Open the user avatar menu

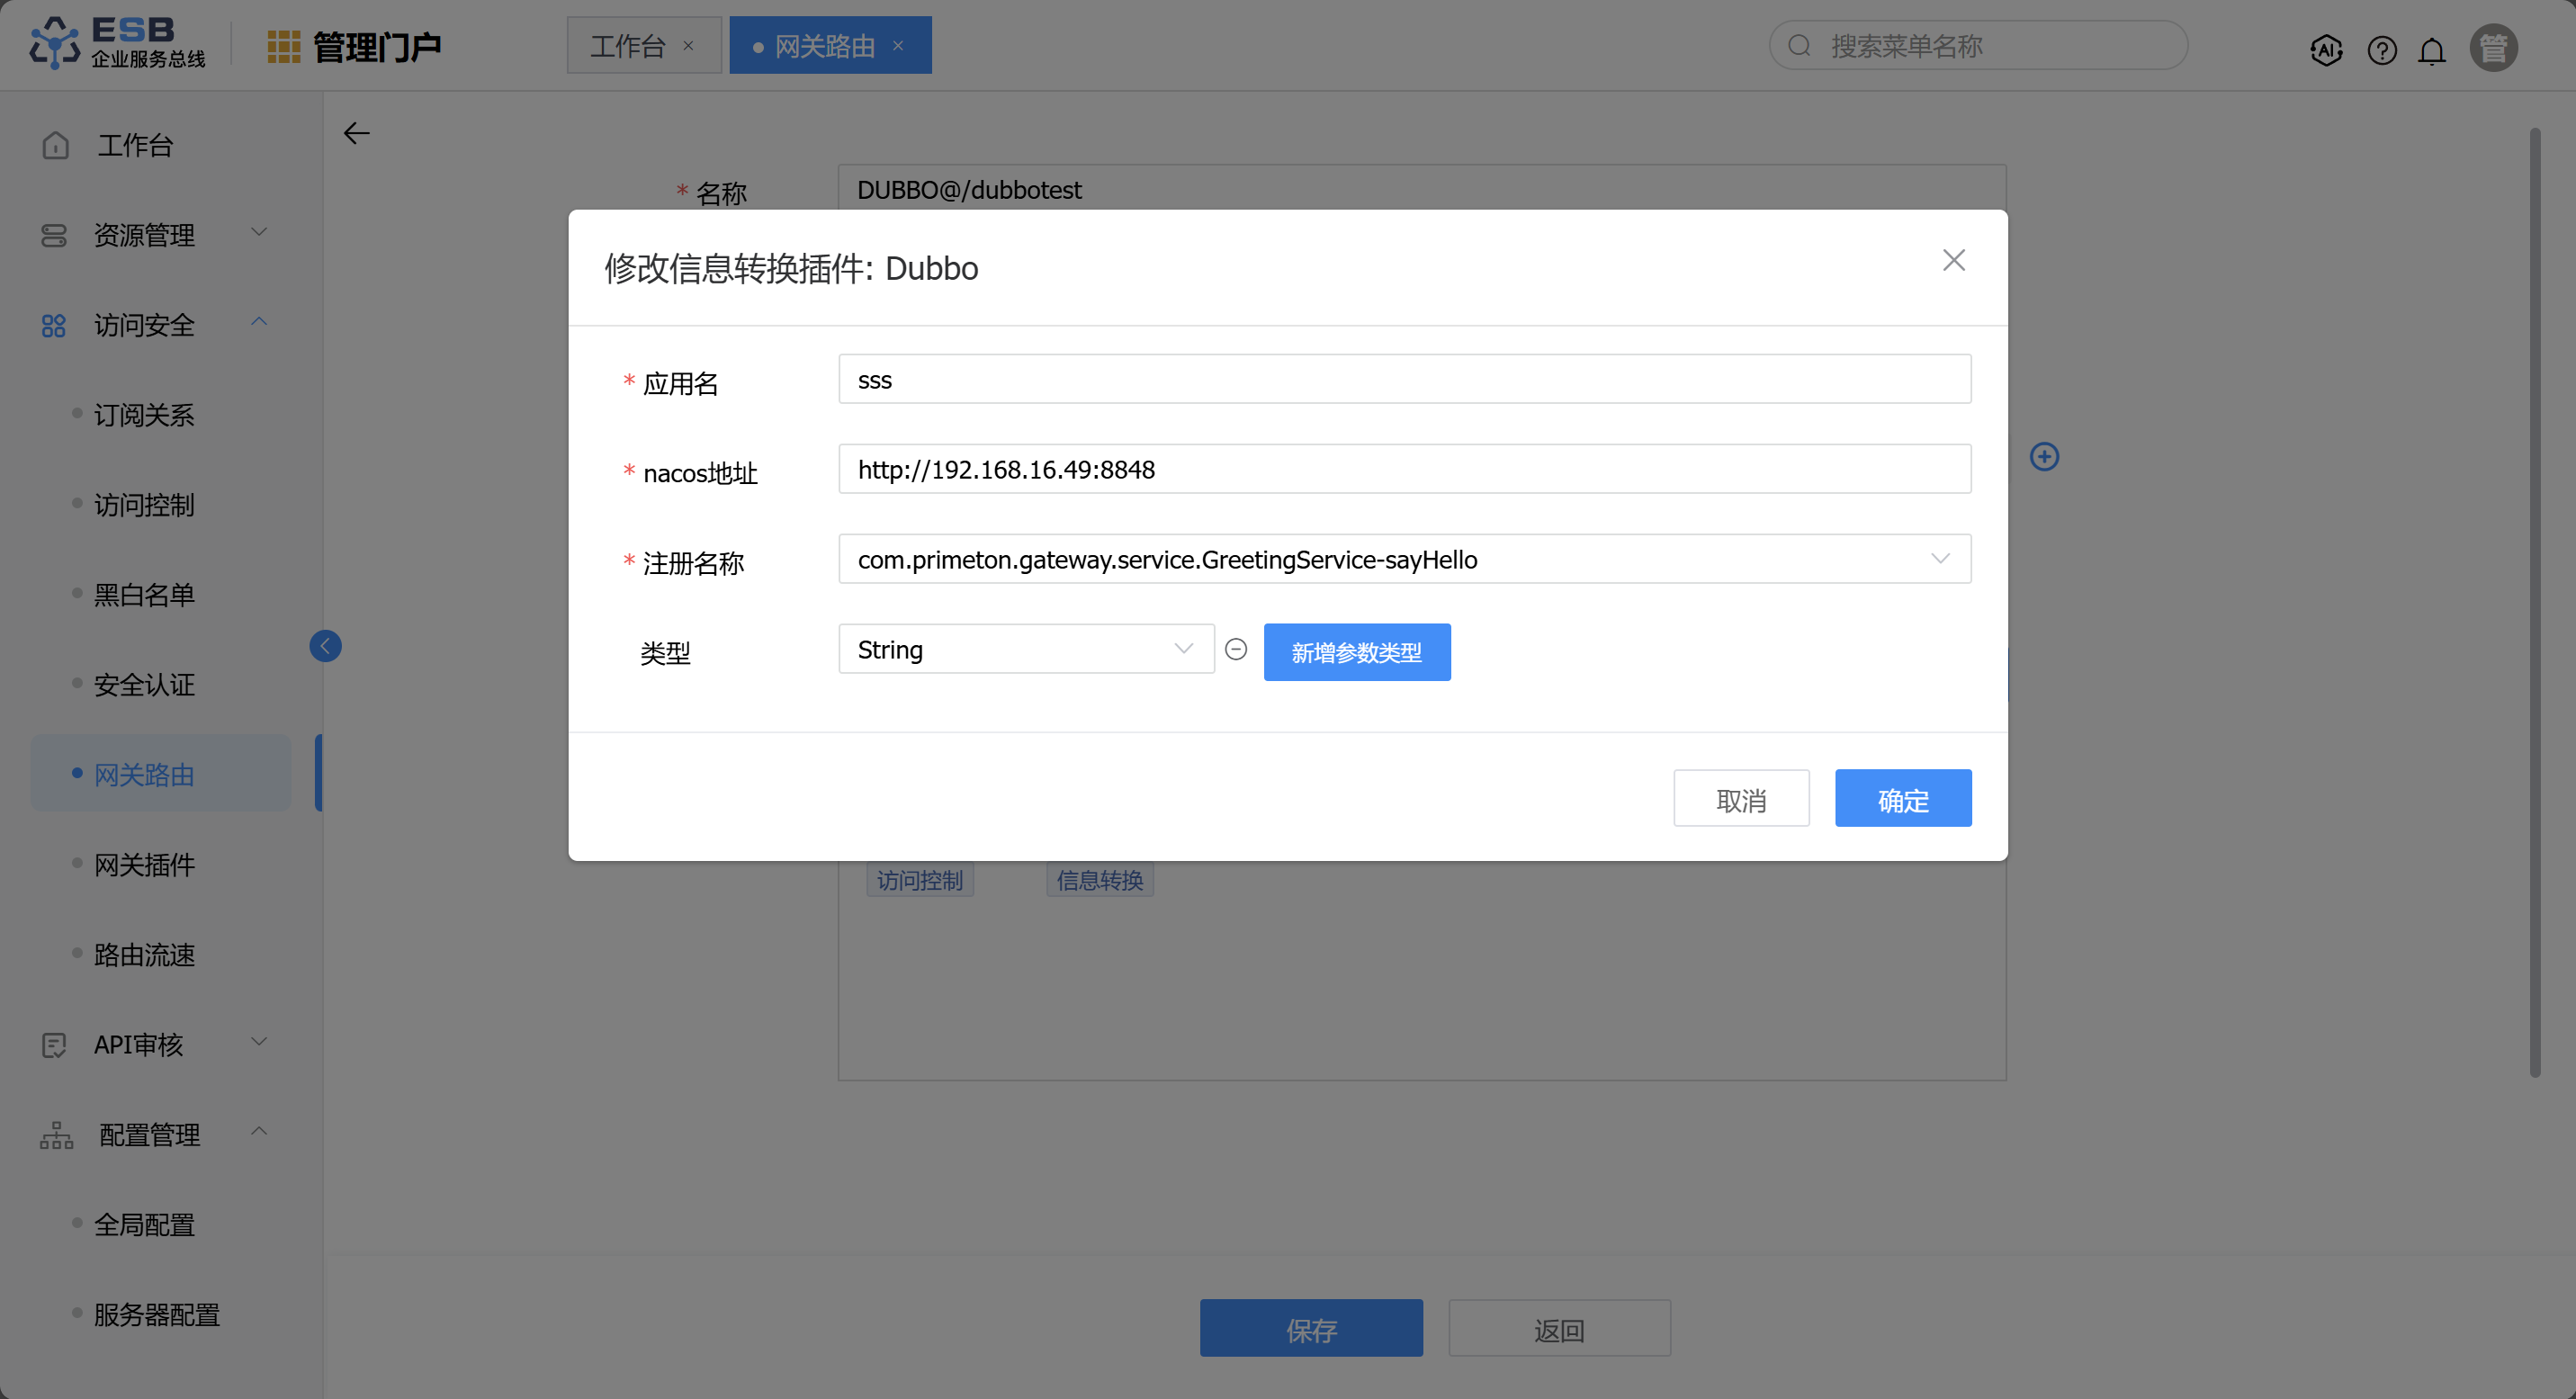[x=2493, y=47]
